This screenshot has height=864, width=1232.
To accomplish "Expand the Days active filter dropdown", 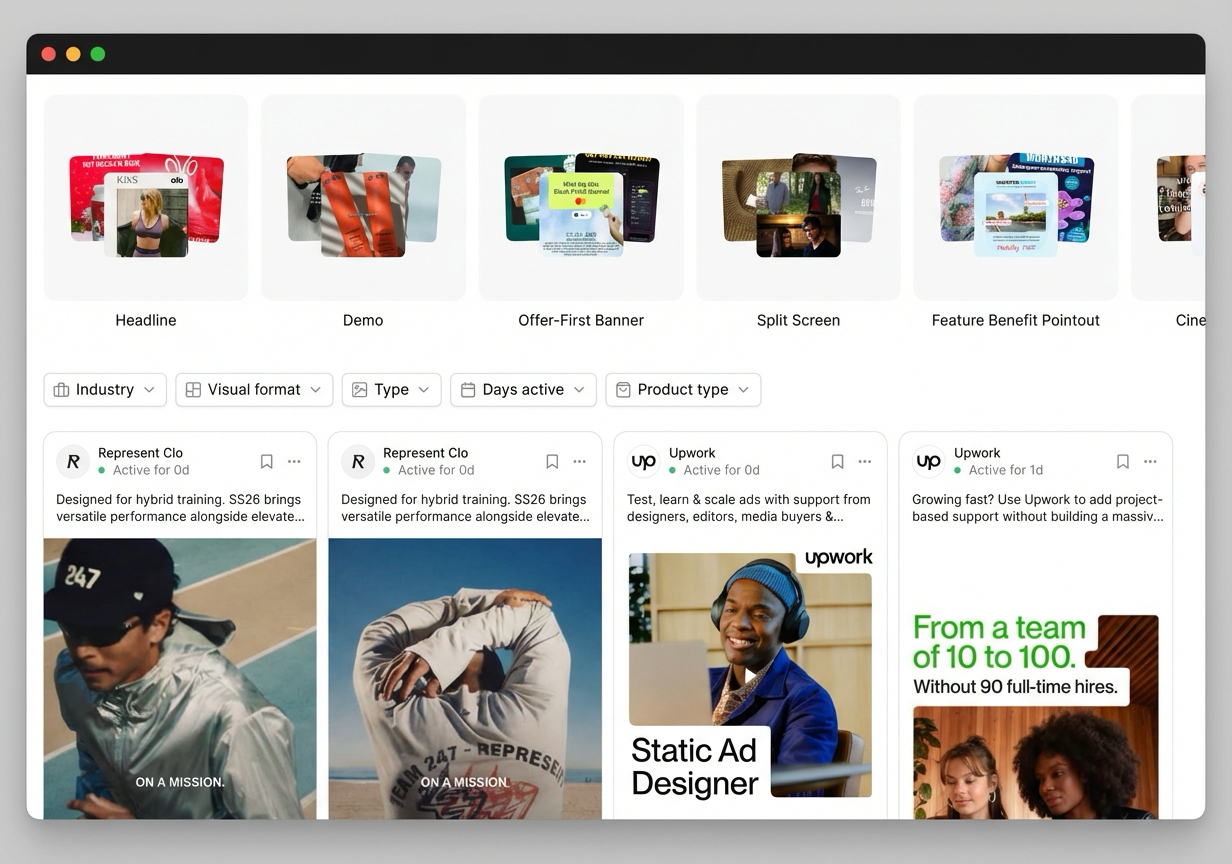I will coord(523,390).
